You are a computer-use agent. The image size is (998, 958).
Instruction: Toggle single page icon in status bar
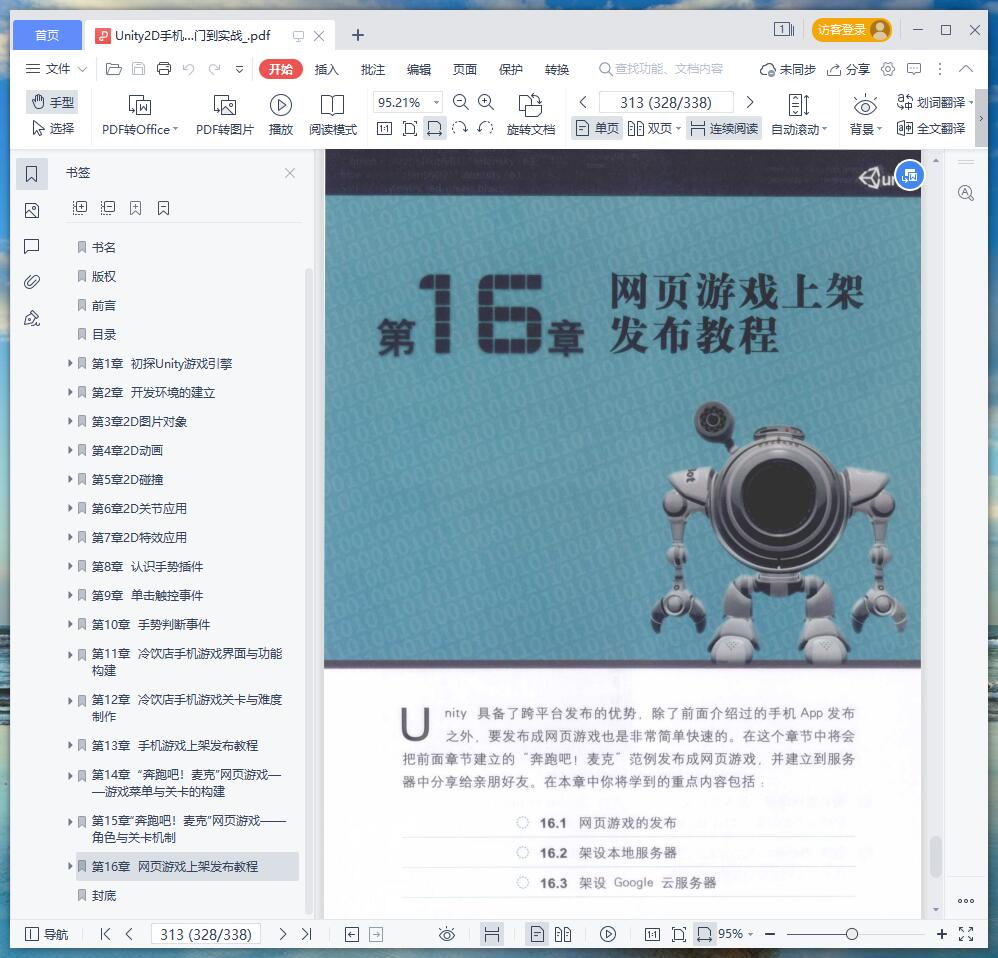[537, 934]
